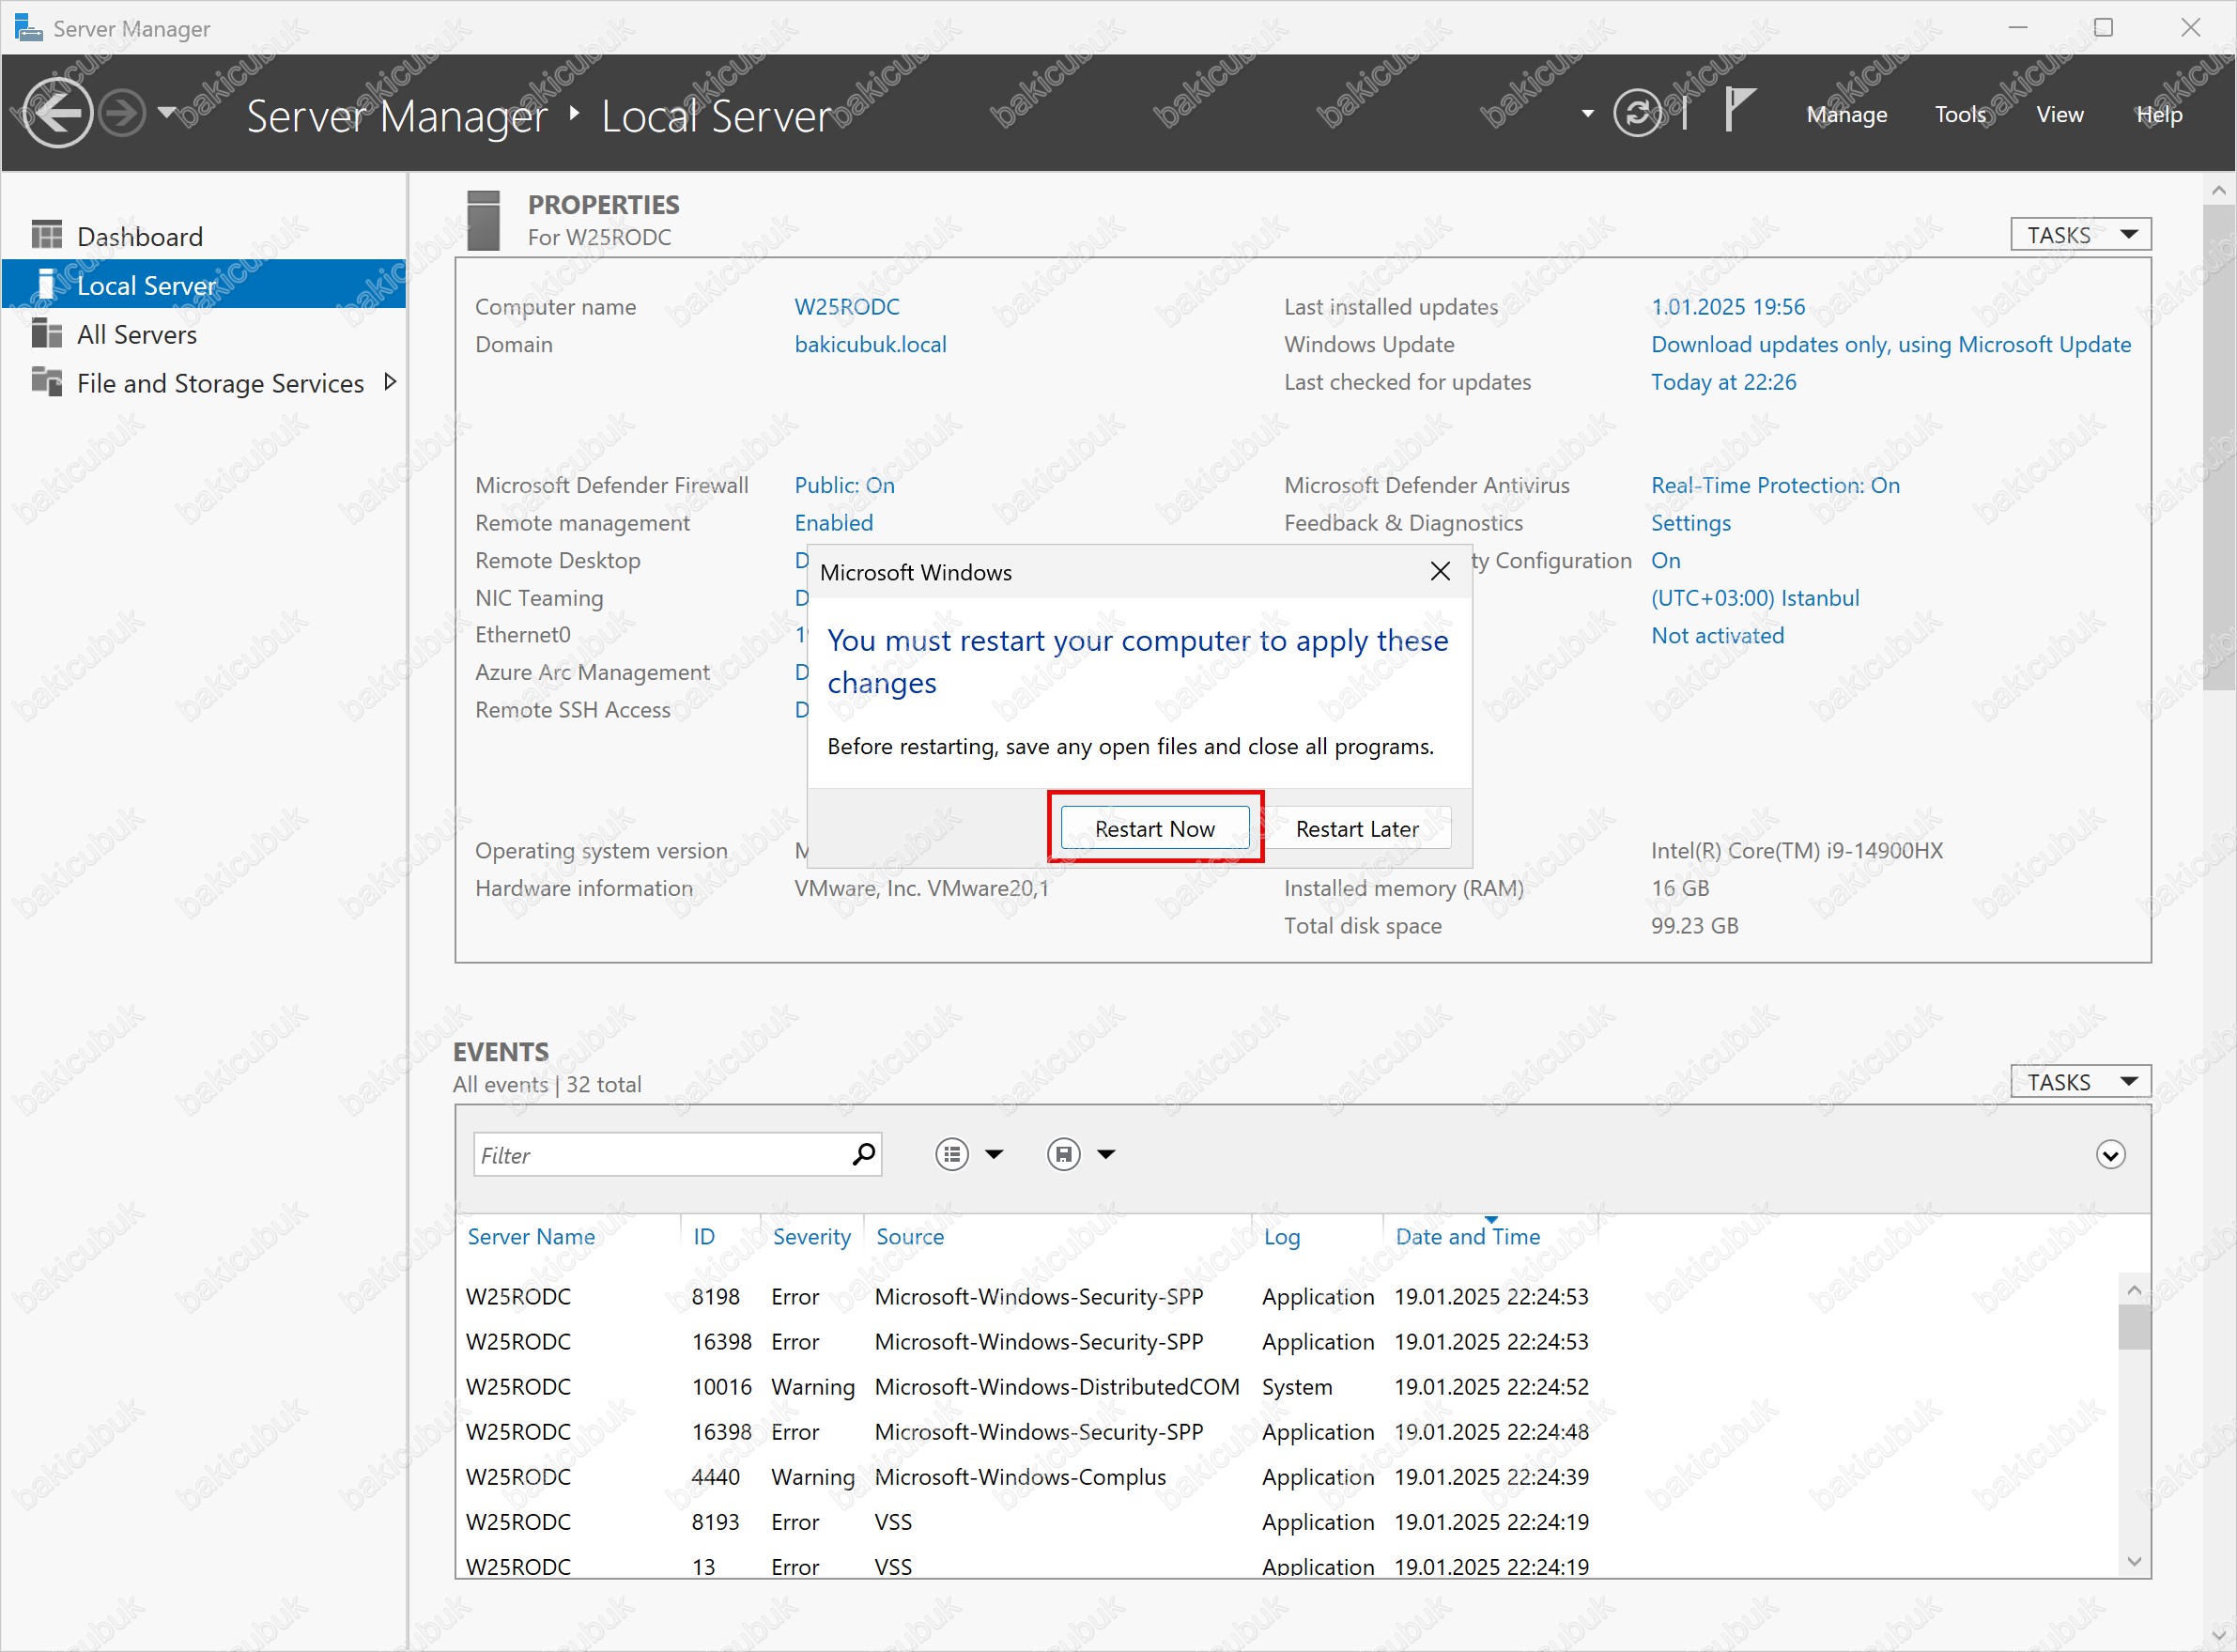The height and width of the screenshot is (1652, 2237).
Task: Open the notifications flag
Action: click(x=1739, y=109)
